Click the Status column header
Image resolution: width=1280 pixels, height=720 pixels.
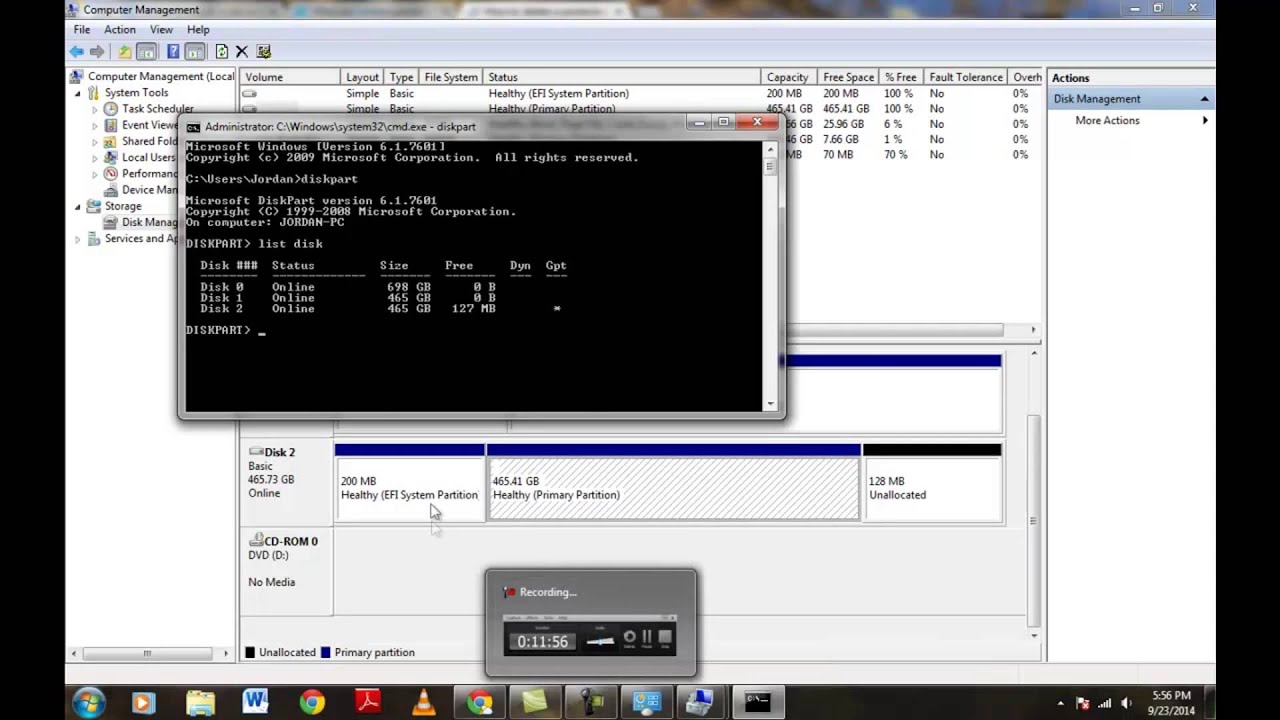621,77
